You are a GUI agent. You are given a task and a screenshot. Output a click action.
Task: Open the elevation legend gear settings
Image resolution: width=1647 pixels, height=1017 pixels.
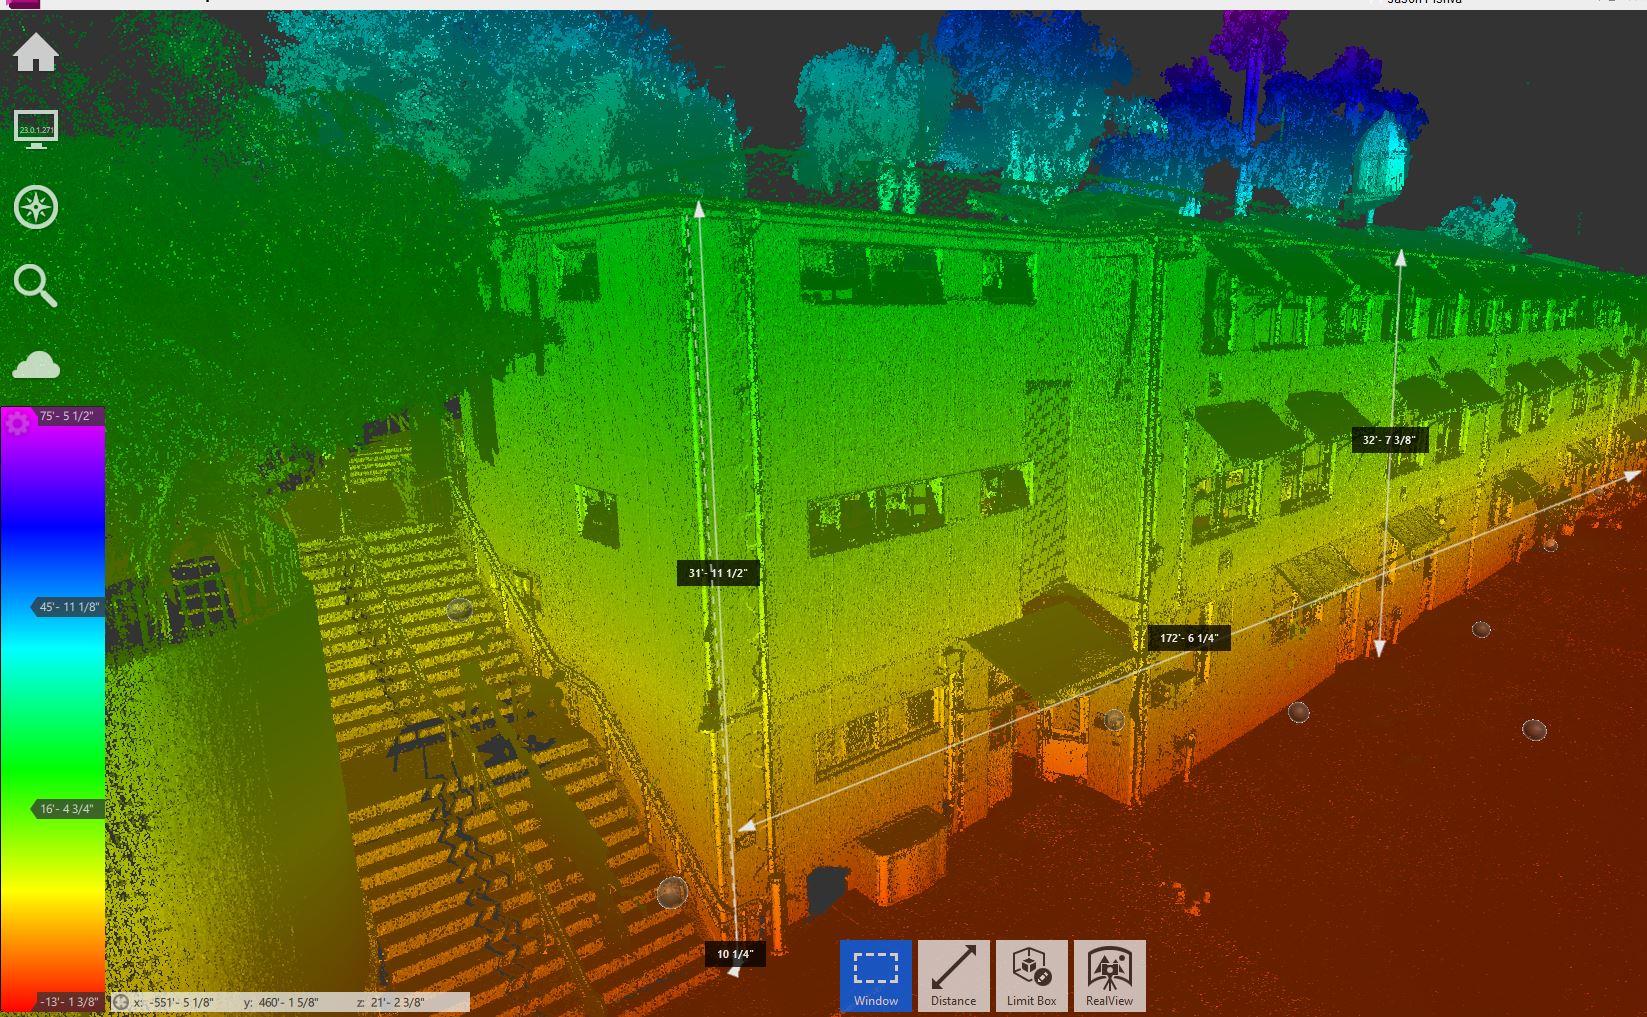pyautogui.click(x=17, y=423)
